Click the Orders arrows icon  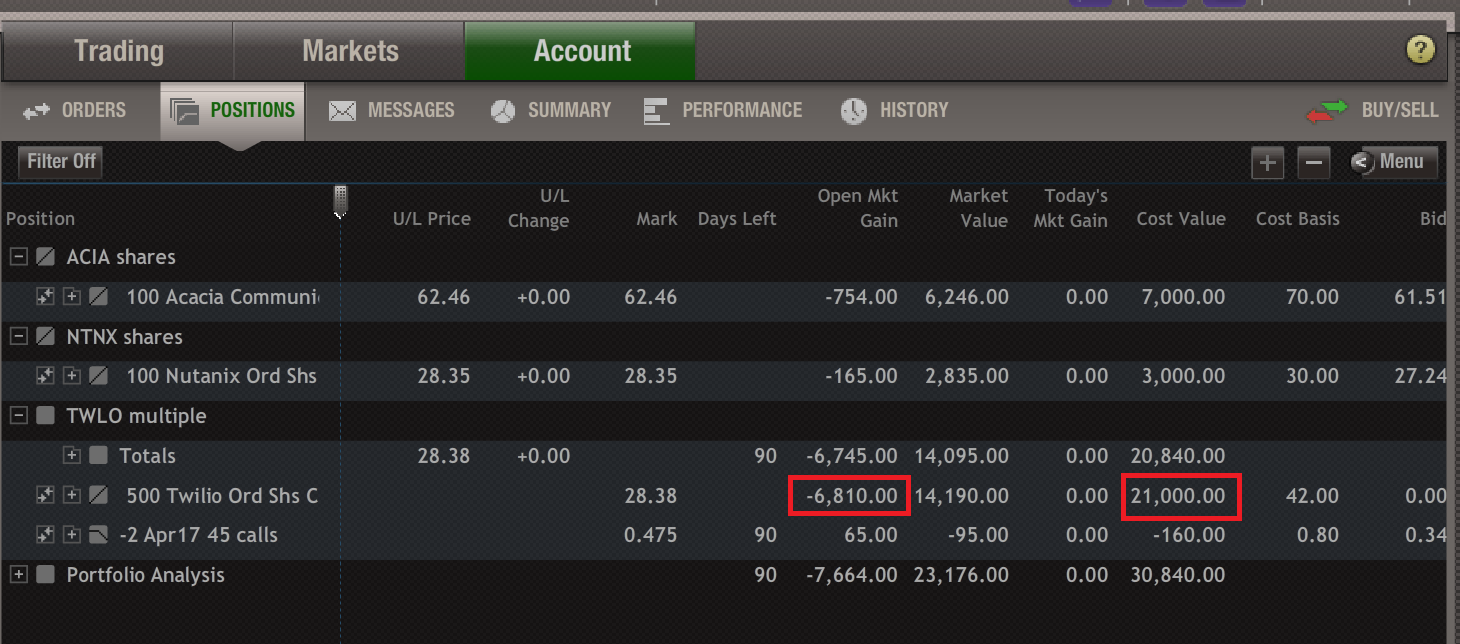(x=37, y=111)
